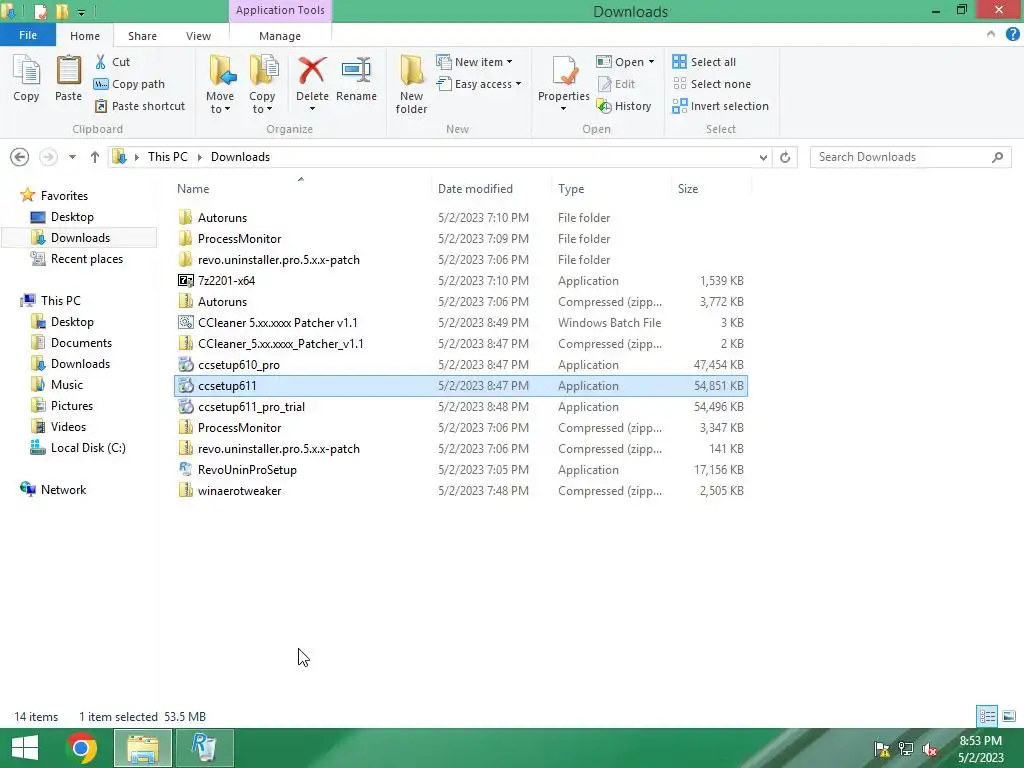Click Downloads in the address breadcrumb

point(240,157)
